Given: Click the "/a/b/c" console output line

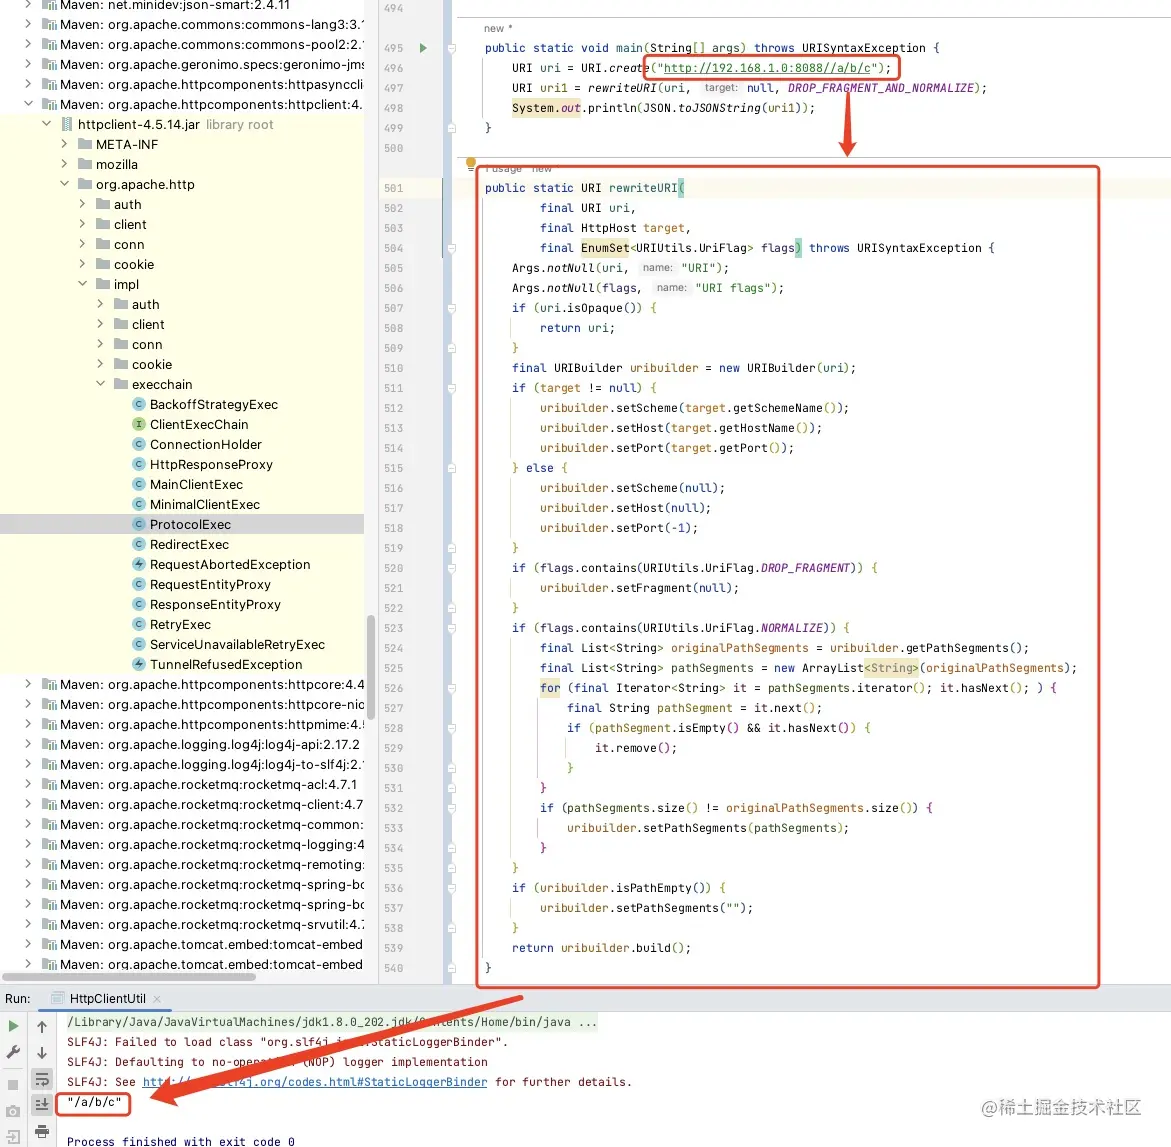Looking at the screenshot, I should tap(94, 1102).
